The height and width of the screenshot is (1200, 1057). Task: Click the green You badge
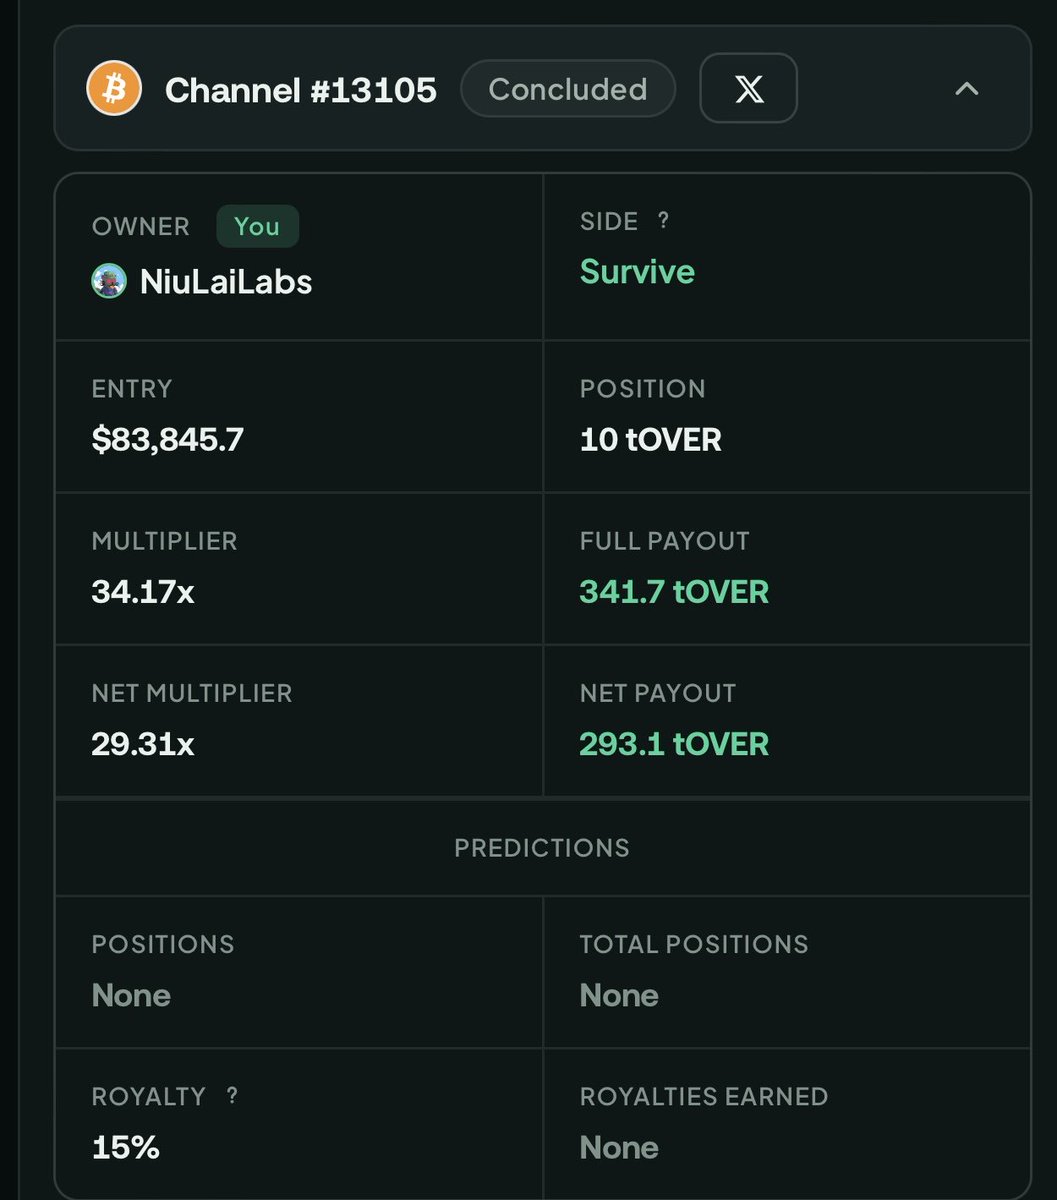pyautogui.click(x=257, y=226)
